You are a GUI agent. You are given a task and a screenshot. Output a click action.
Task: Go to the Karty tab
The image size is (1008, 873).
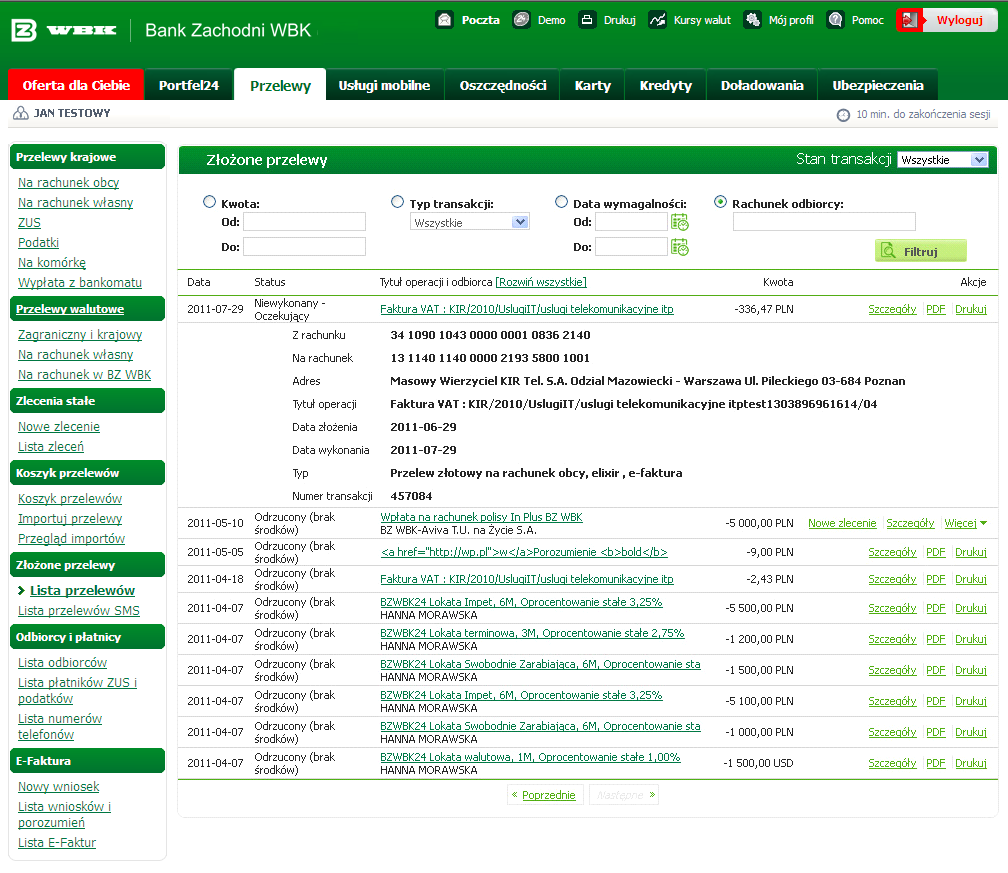pyautogui.click(x=592, y=85)
